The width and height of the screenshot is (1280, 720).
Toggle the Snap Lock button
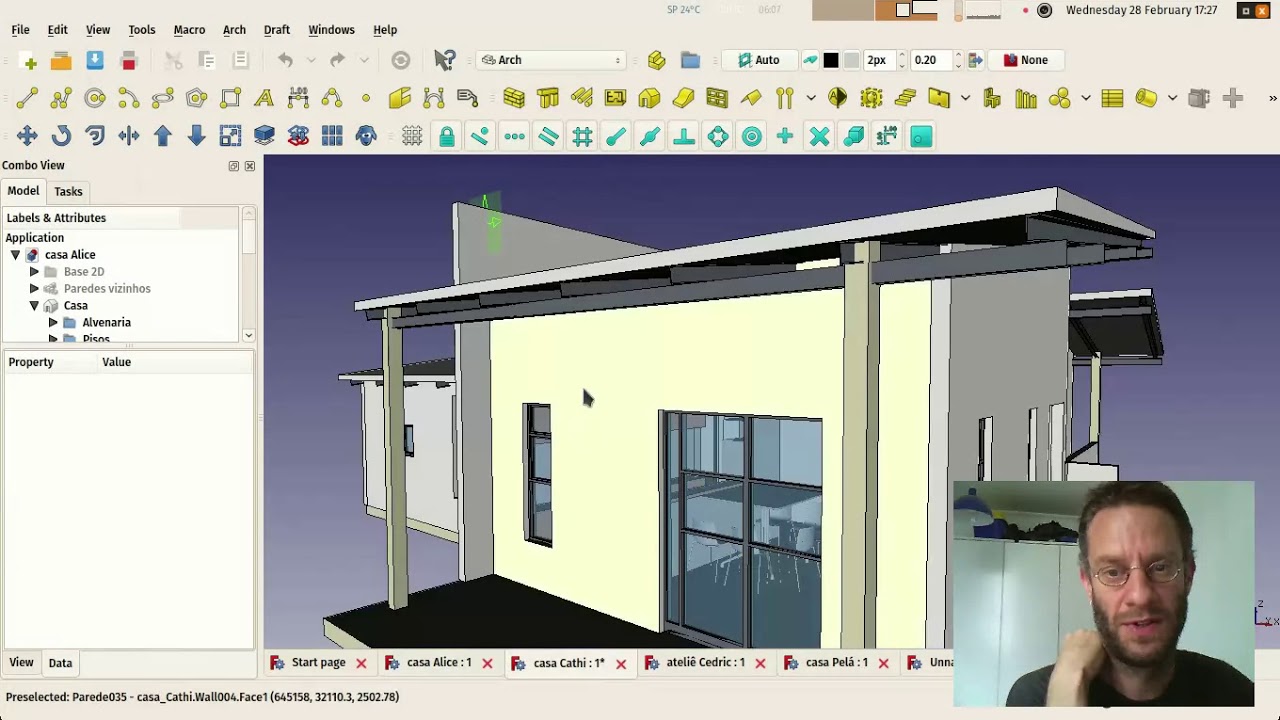(x=447, y=136)
